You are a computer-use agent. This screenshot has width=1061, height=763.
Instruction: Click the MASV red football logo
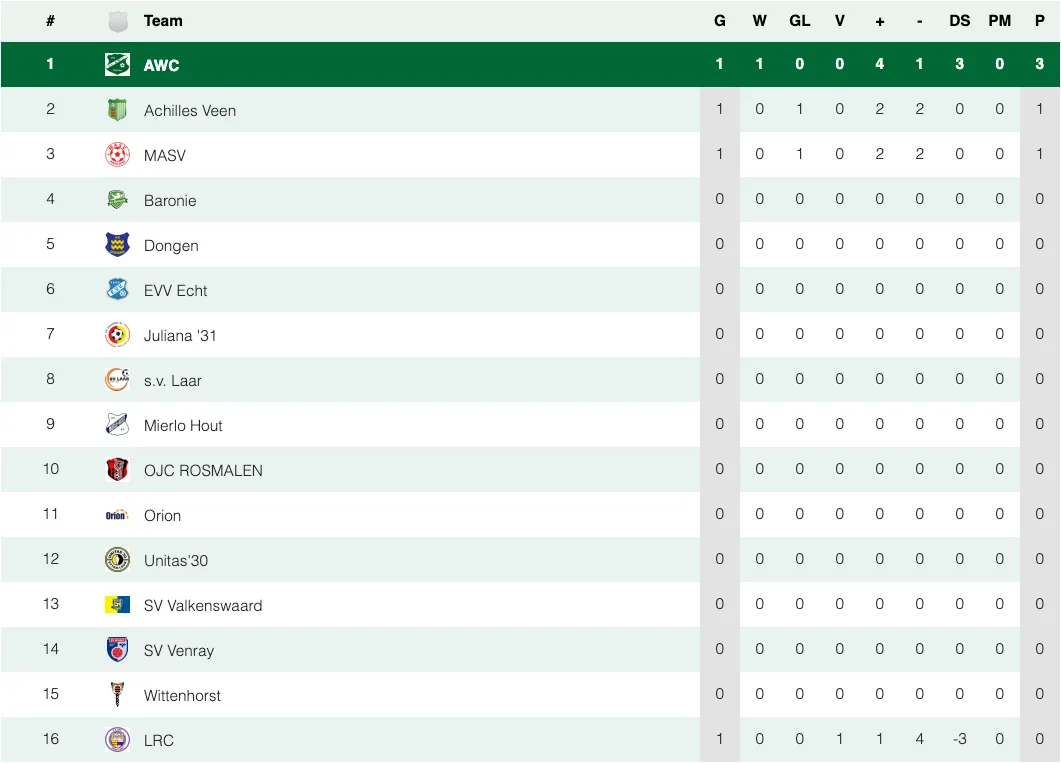click(117, 155)
